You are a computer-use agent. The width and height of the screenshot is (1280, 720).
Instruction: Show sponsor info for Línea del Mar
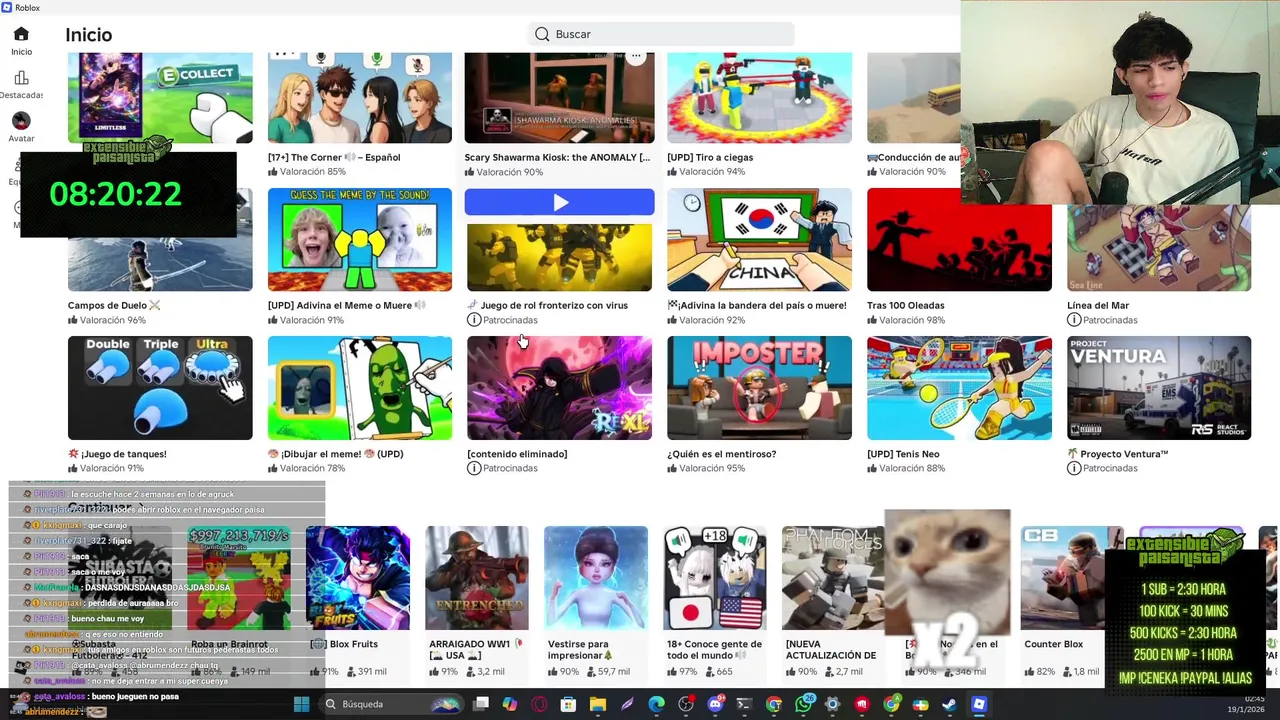click(1074, 320)
